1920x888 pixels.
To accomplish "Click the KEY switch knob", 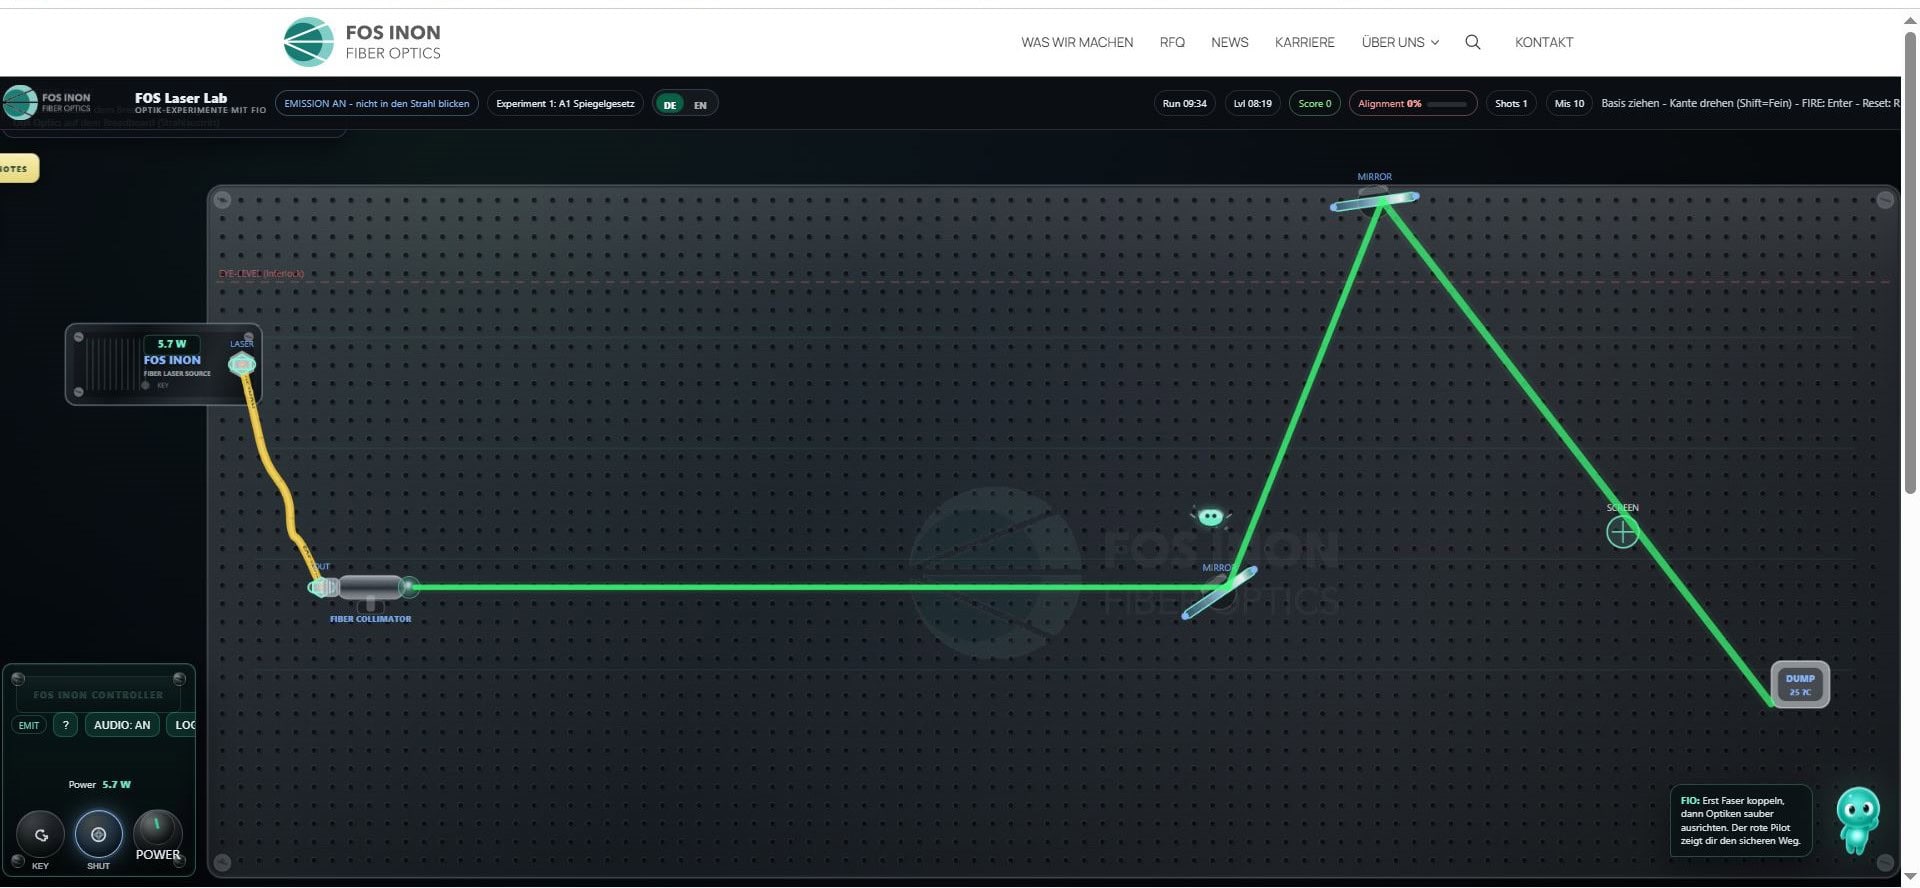I will point(41,834).
